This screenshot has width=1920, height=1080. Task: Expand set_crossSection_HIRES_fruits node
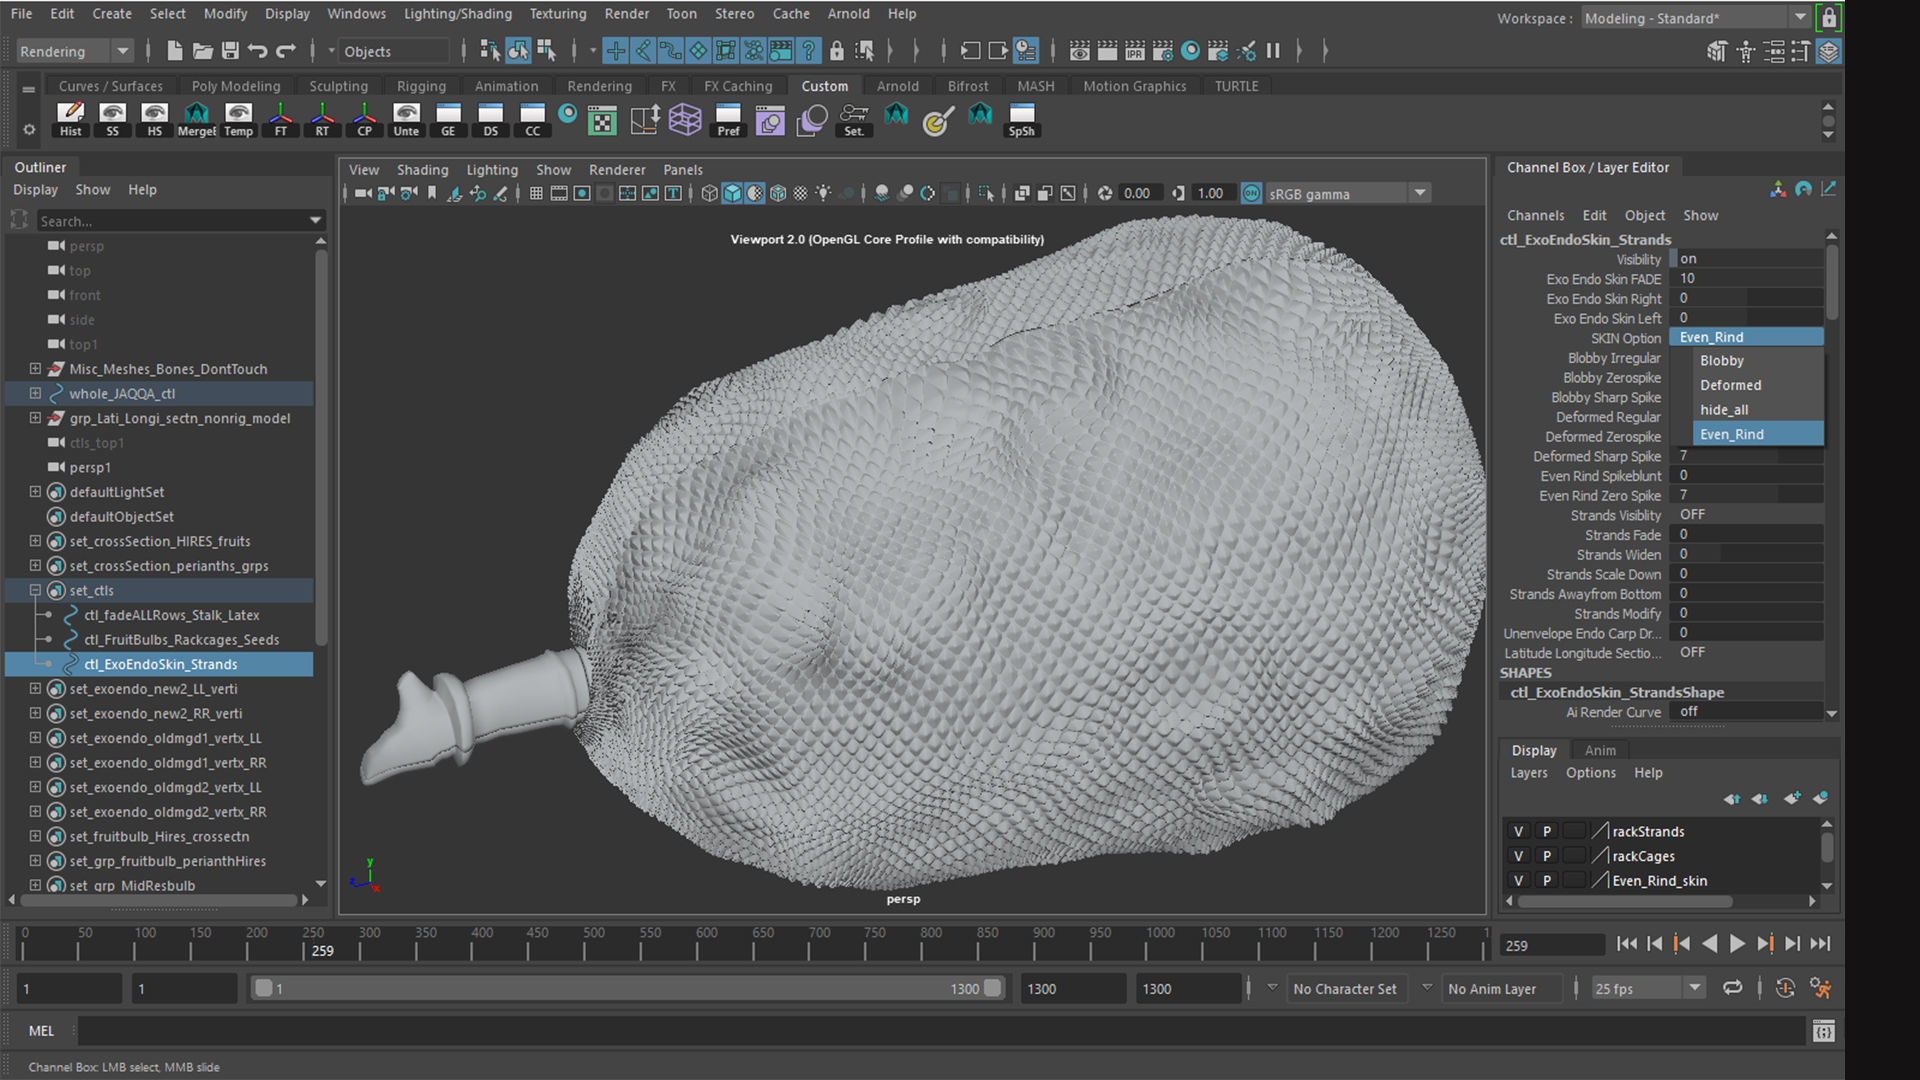(35, 541)
